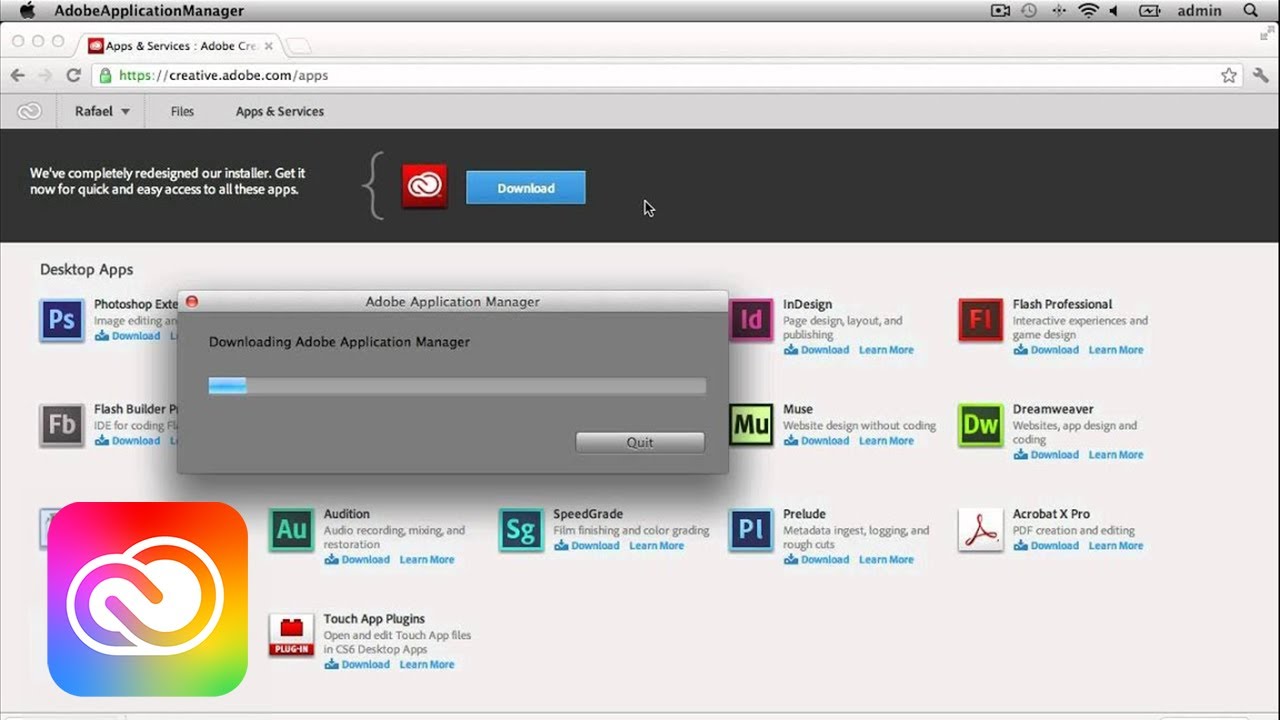This screenshot has height=720, width=1280.
Task: Click the battery status icon
Action: [1149, 11]
